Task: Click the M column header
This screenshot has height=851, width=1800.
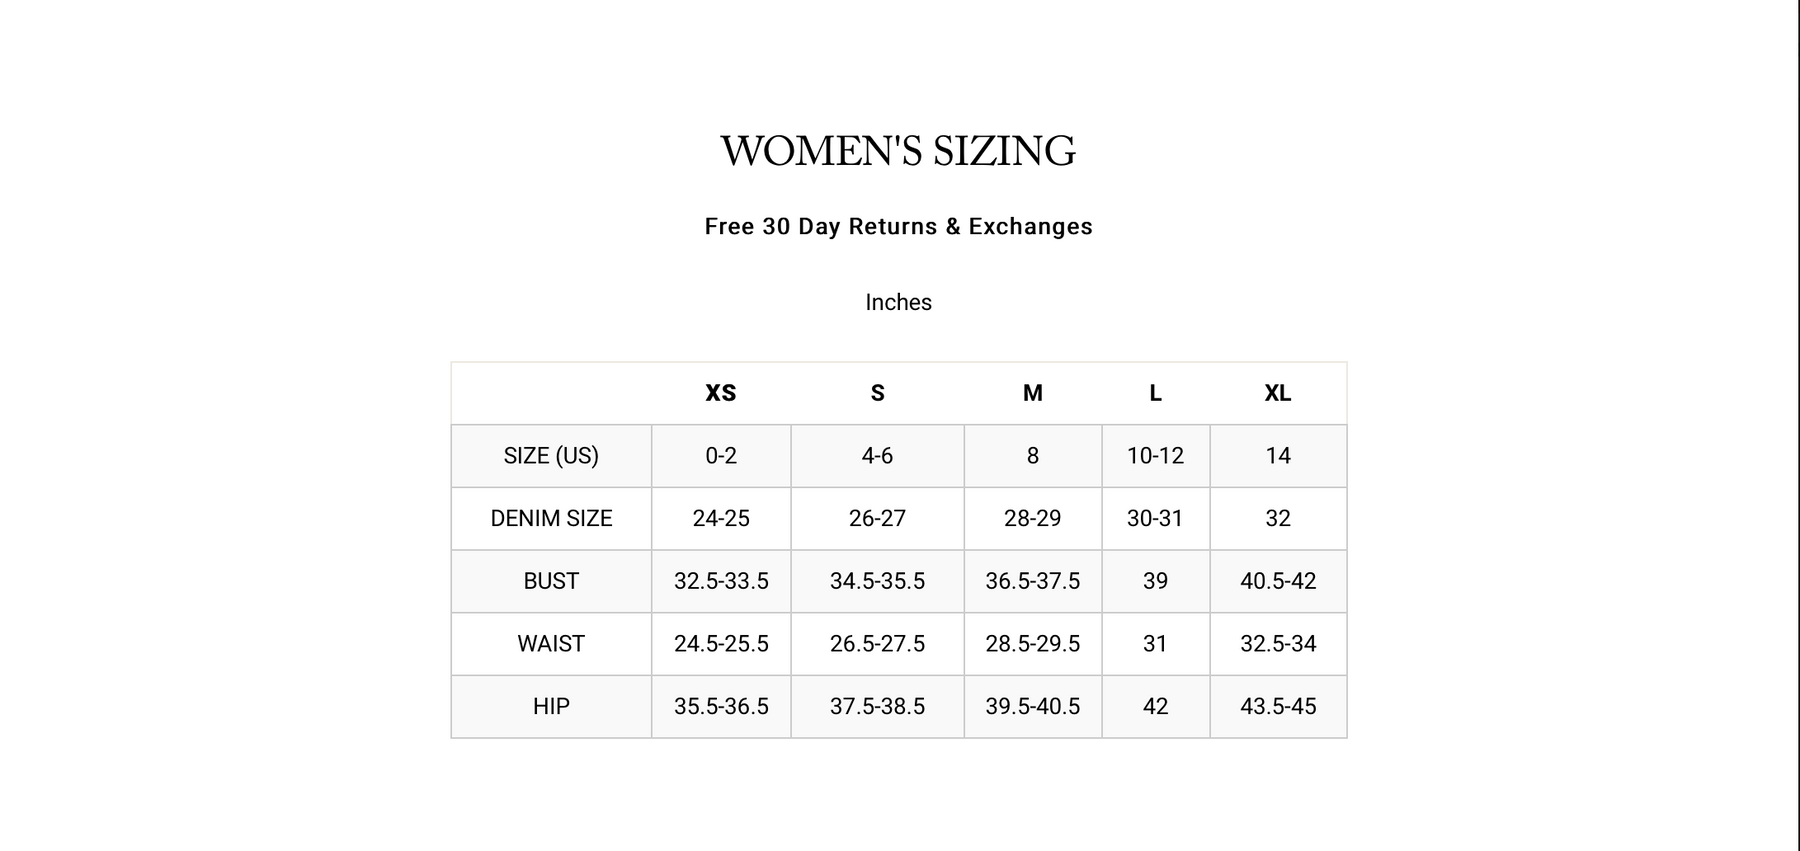Action: coord(1032,393)
